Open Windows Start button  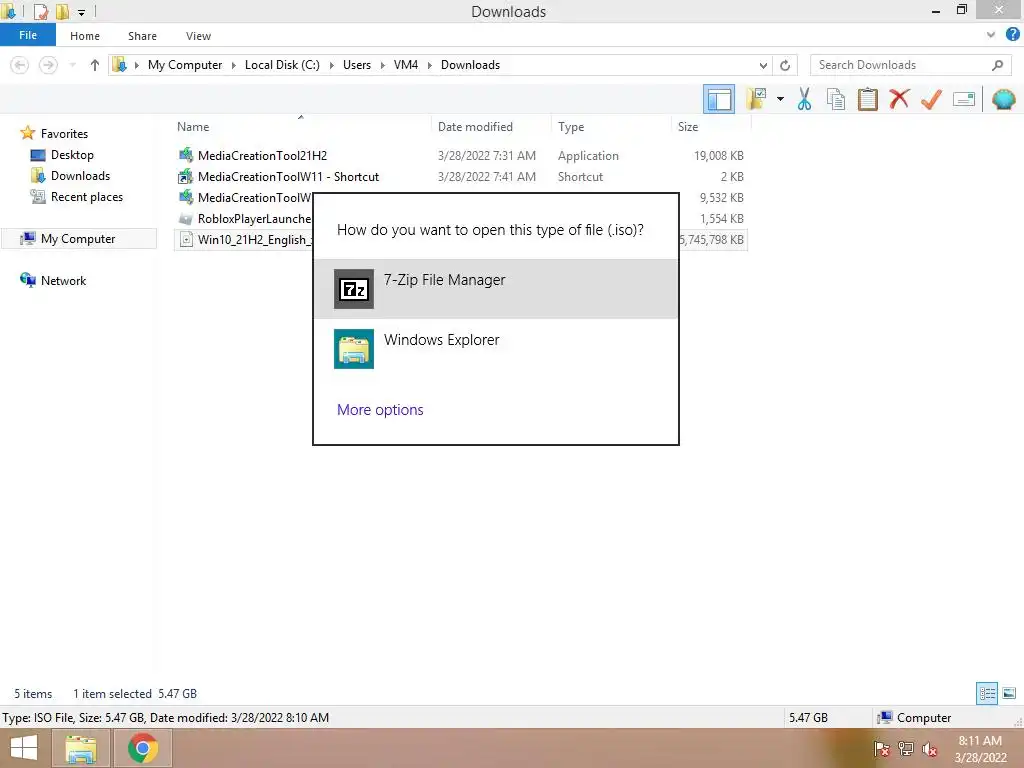coord(24,748)
